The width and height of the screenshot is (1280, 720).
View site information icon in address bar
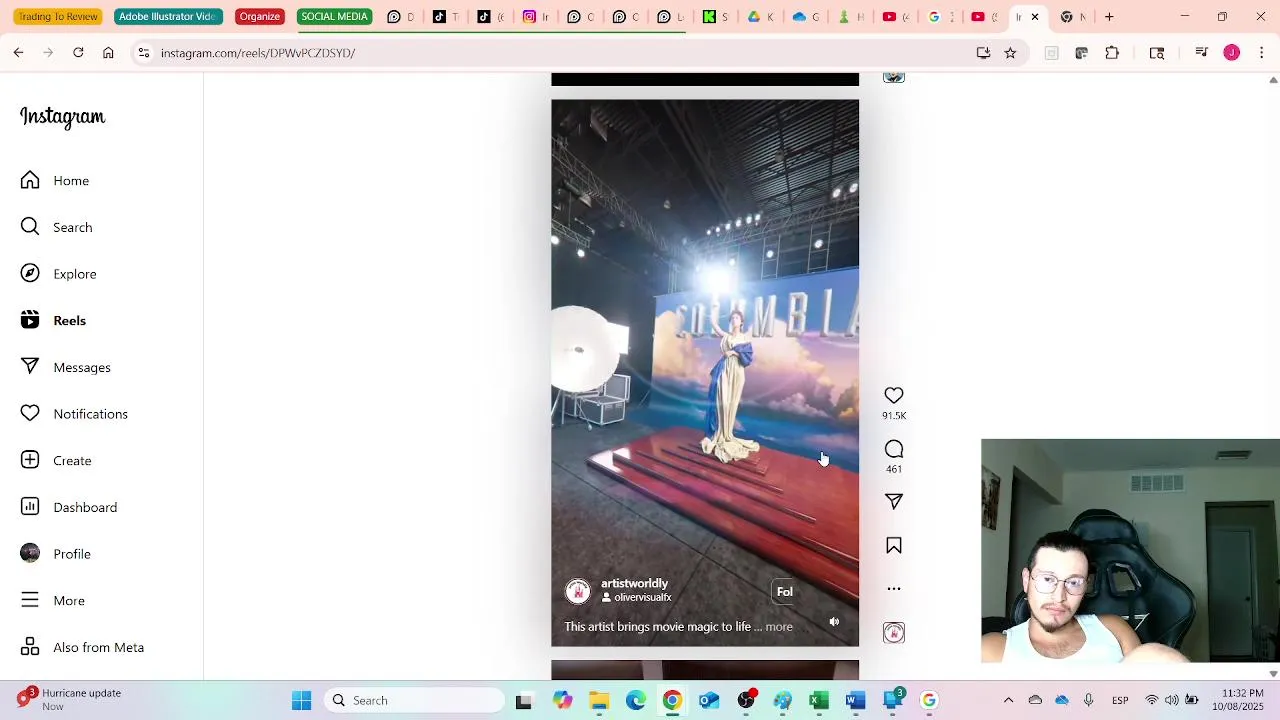143,53
